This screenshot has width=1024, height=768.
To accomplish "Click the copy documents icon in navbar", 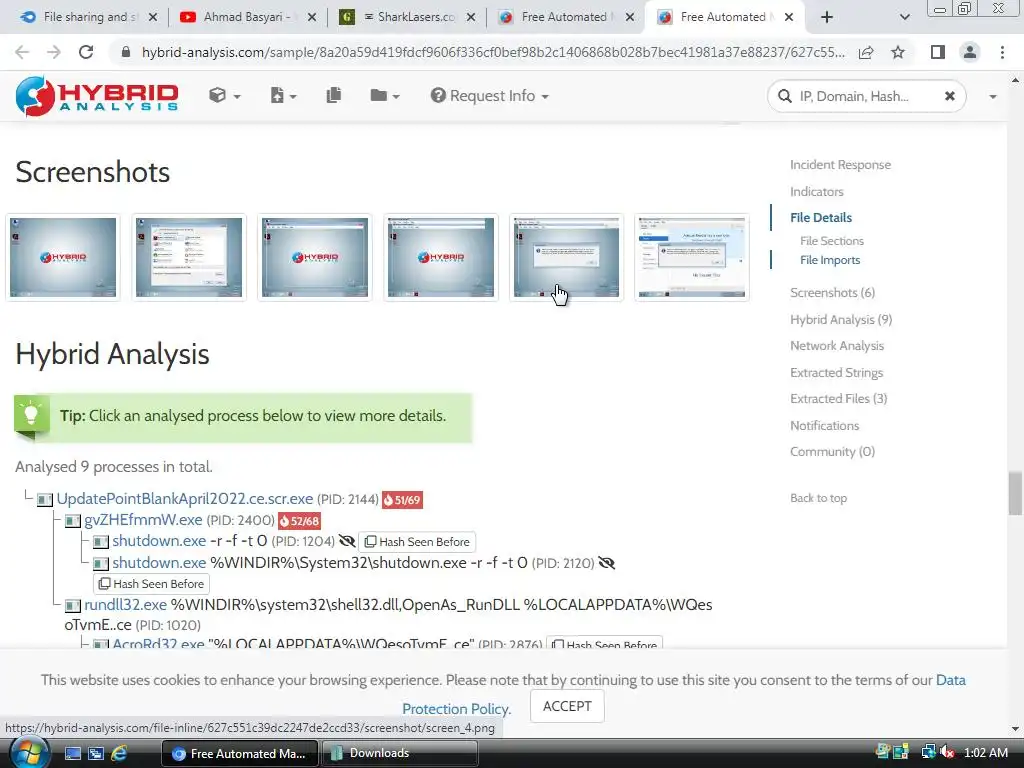I will pos(334,95).
